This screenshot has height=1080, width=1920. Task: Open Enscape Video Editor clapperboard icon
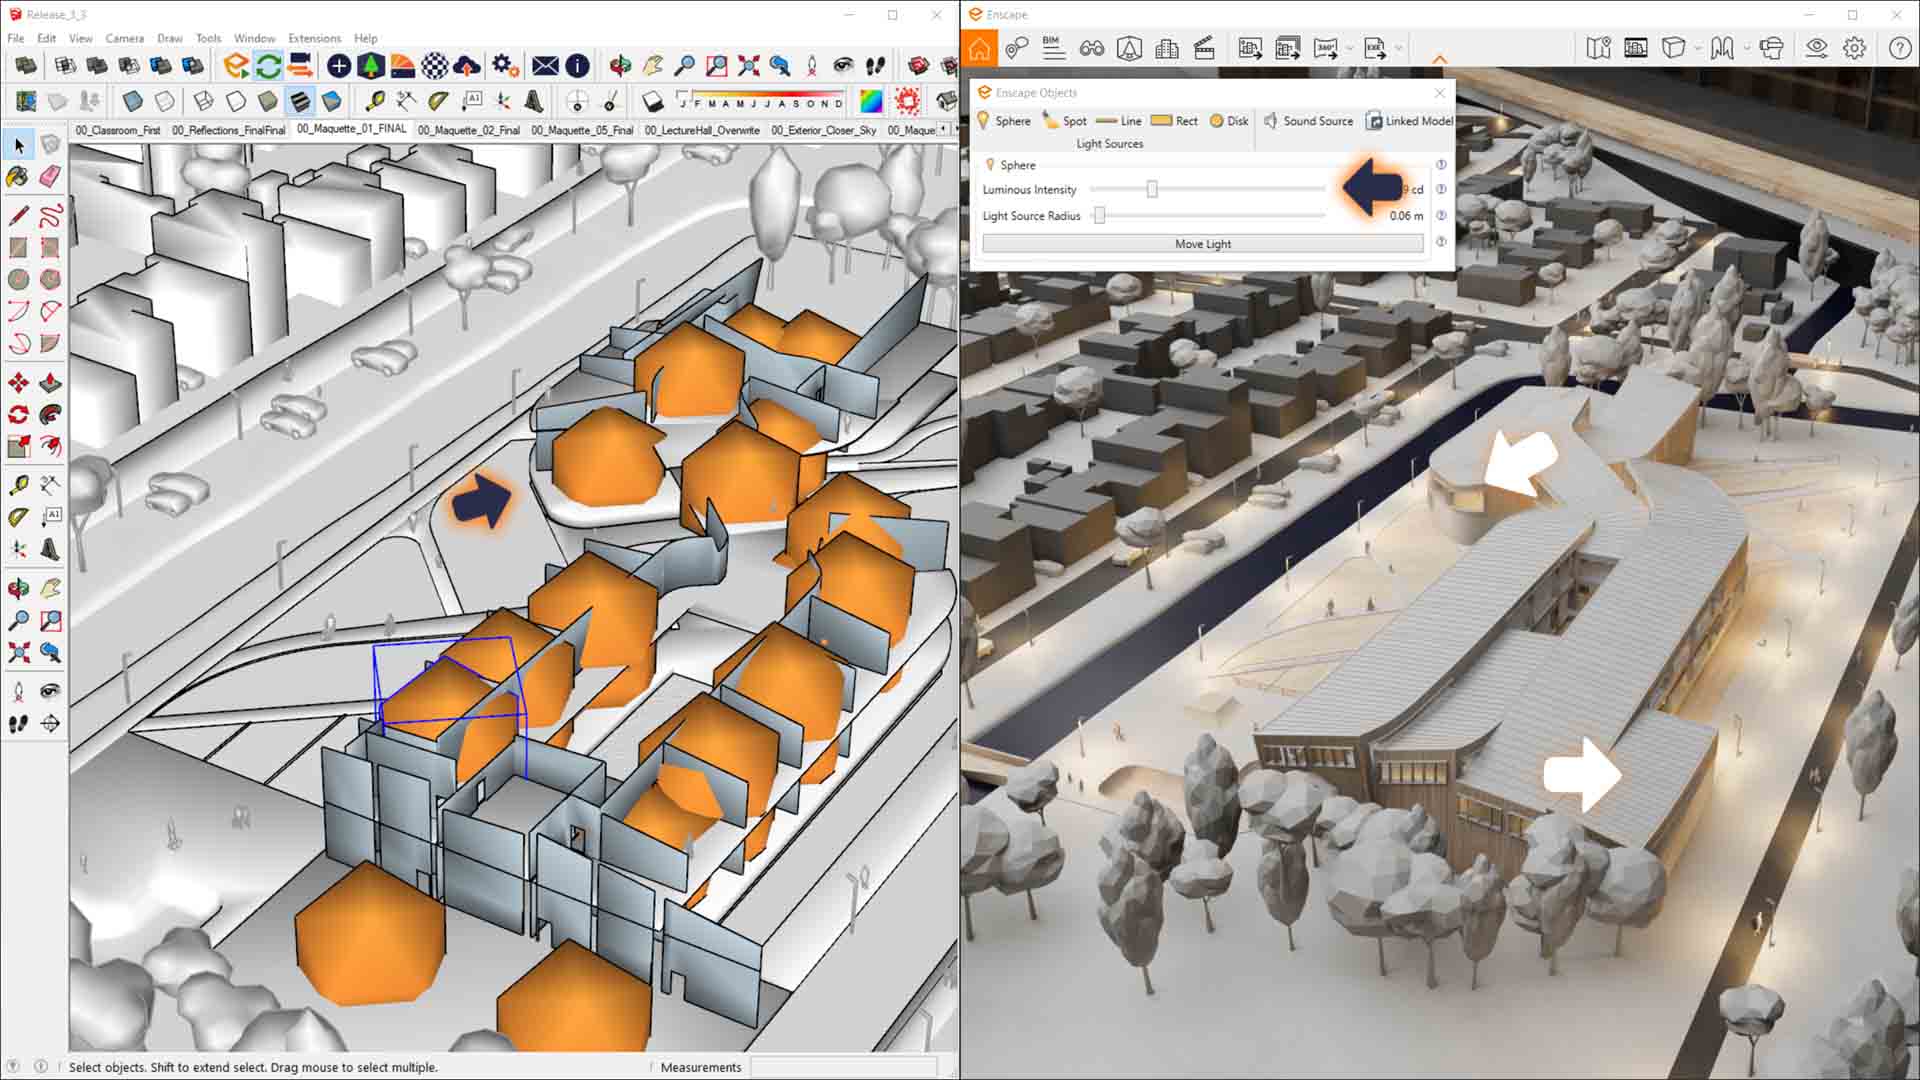coord(1204,48)
